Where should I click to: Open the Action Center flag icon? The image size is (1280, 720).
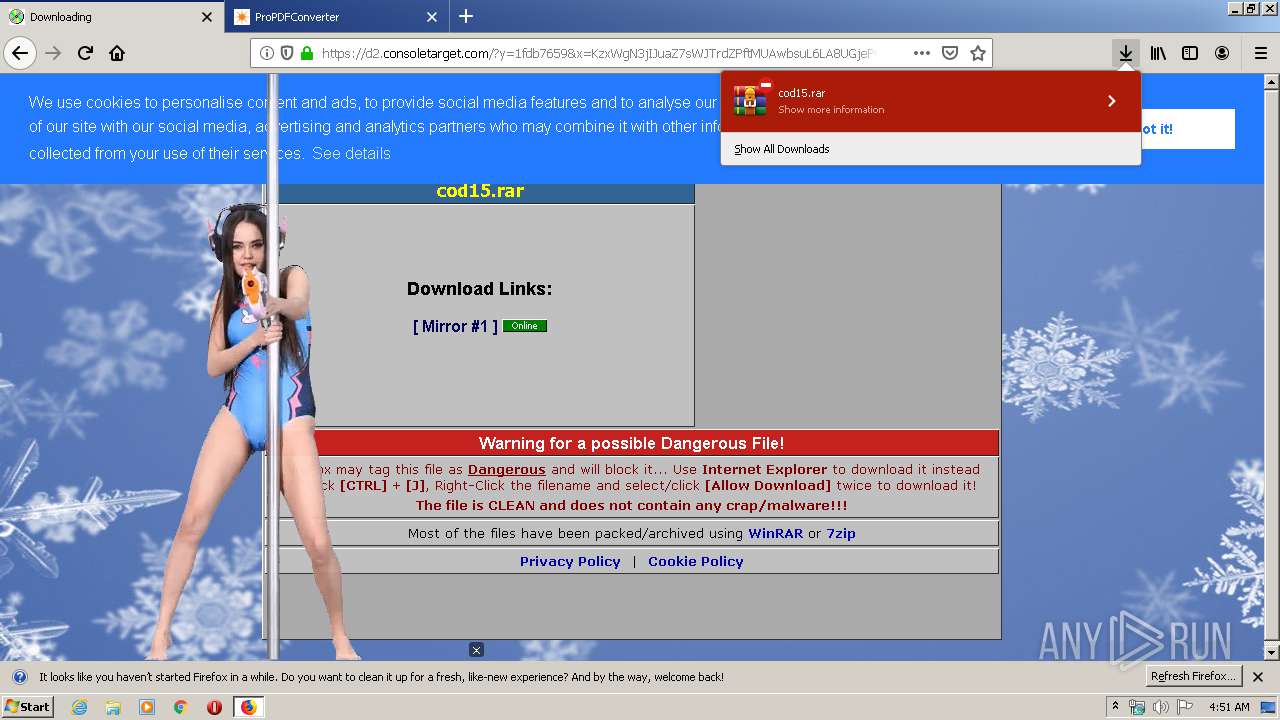click(1184, 707)
